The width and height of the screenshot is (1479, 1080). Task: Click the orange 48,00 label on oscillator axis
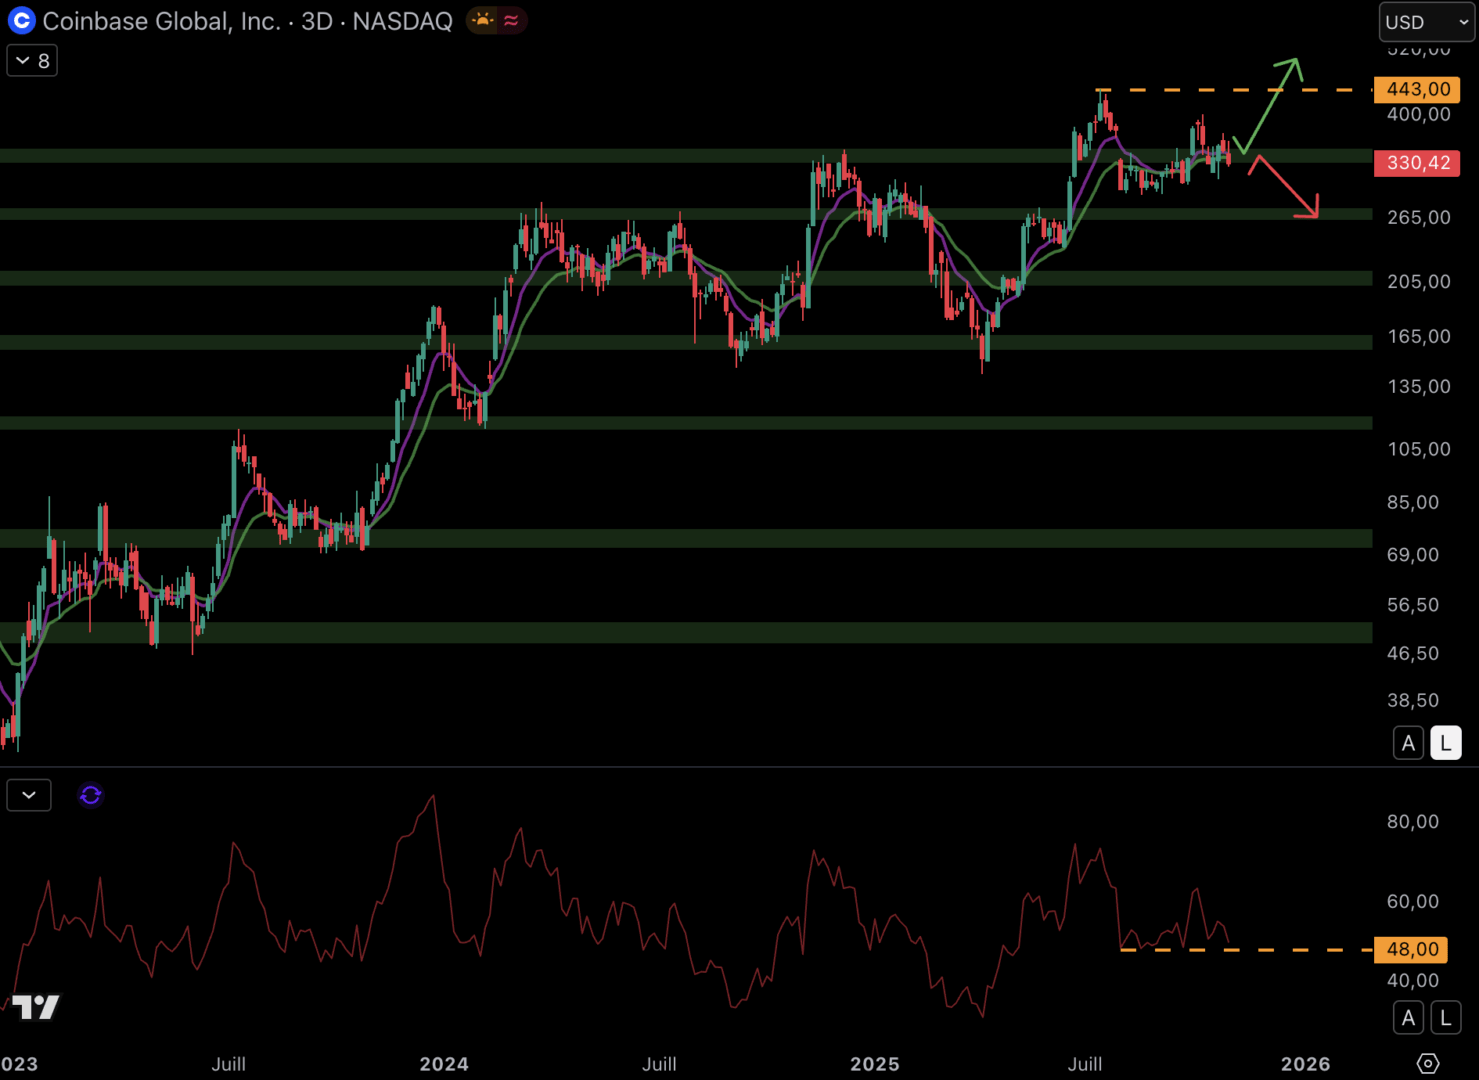(1412, 949)
